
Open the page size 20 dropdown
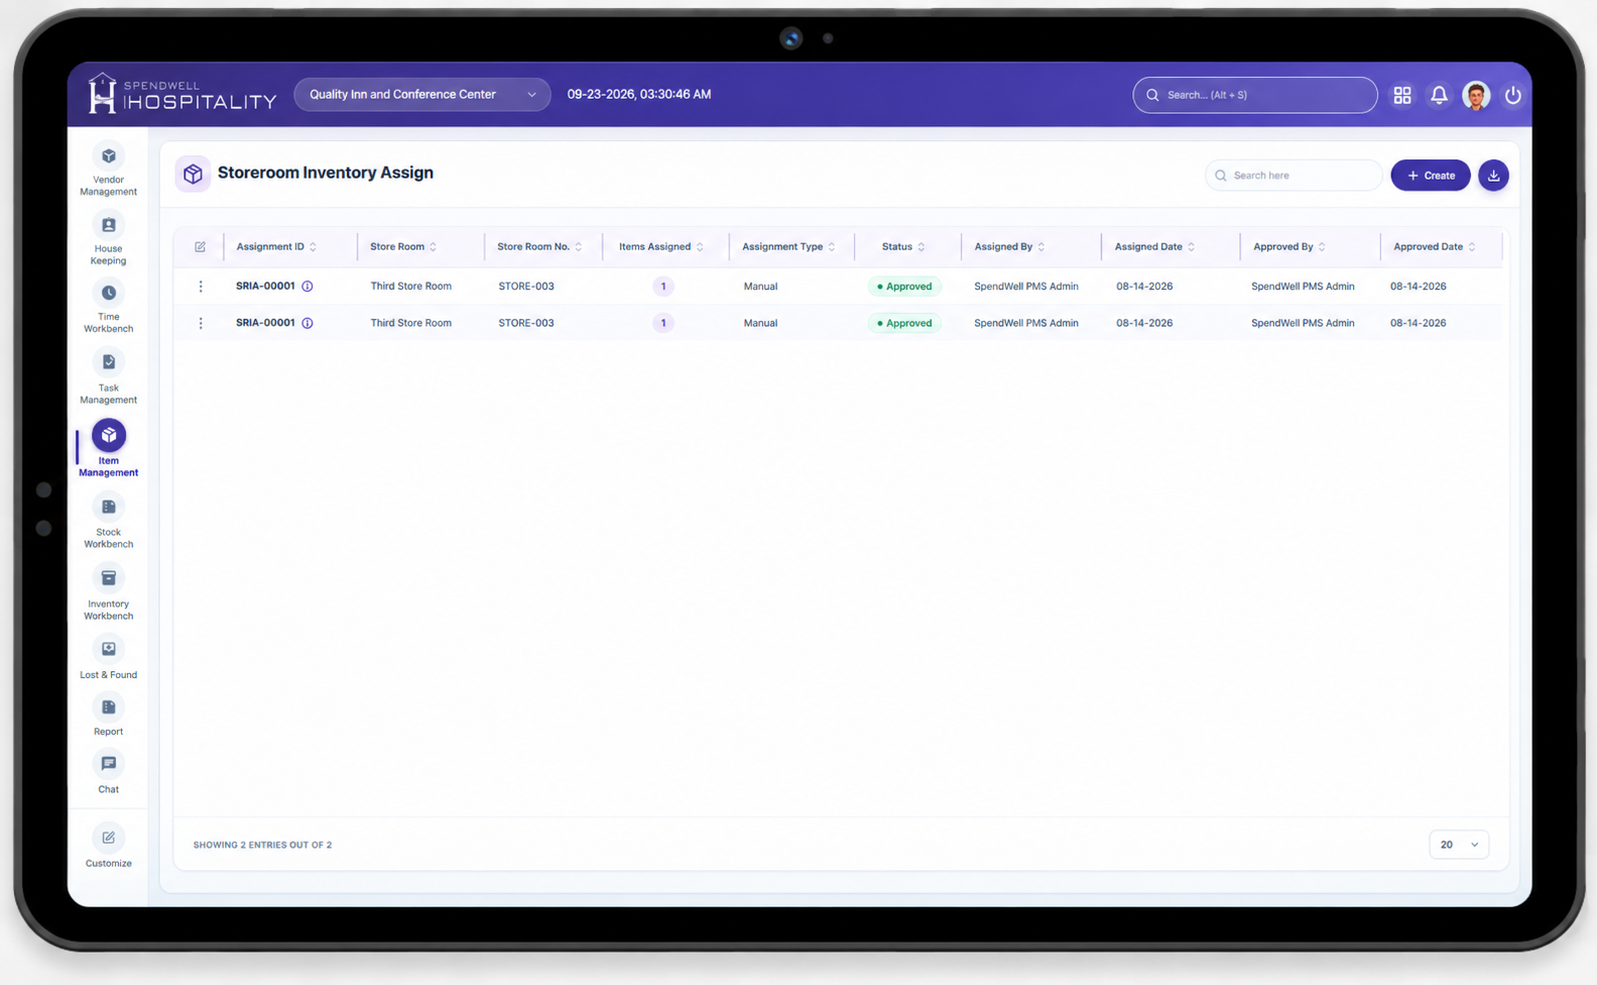click(1459, 845)
